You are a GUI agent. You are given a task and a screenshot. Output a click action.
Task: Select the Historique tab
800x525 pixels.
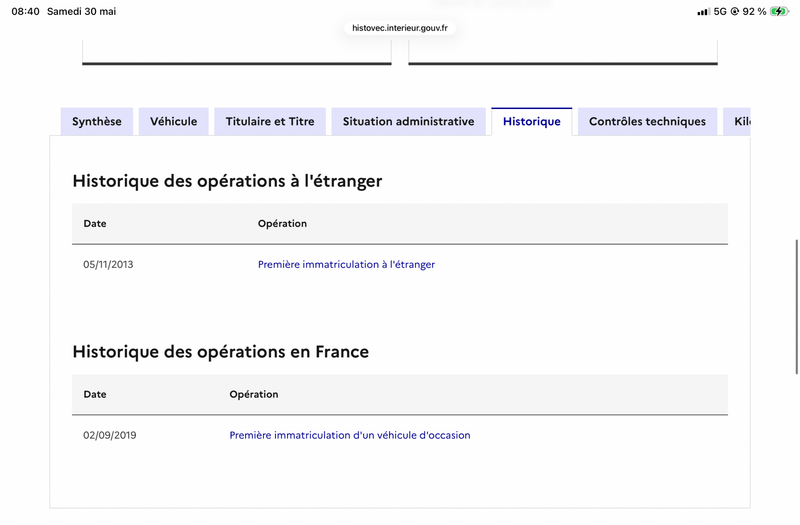click(532, 121)
